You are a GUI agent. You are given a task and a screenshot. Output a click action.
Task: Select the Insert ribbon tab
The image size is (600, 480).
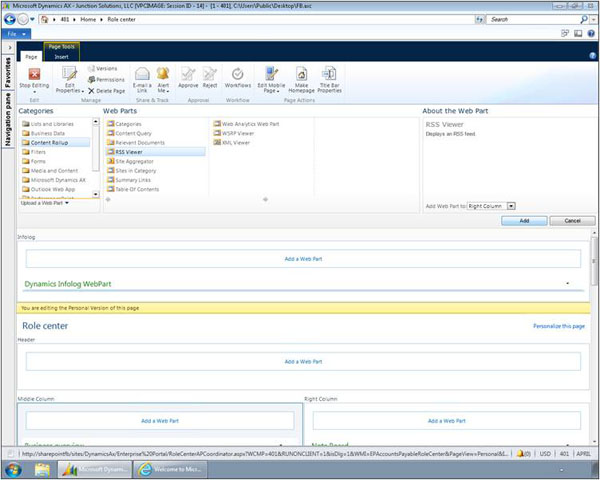(61, 57)
